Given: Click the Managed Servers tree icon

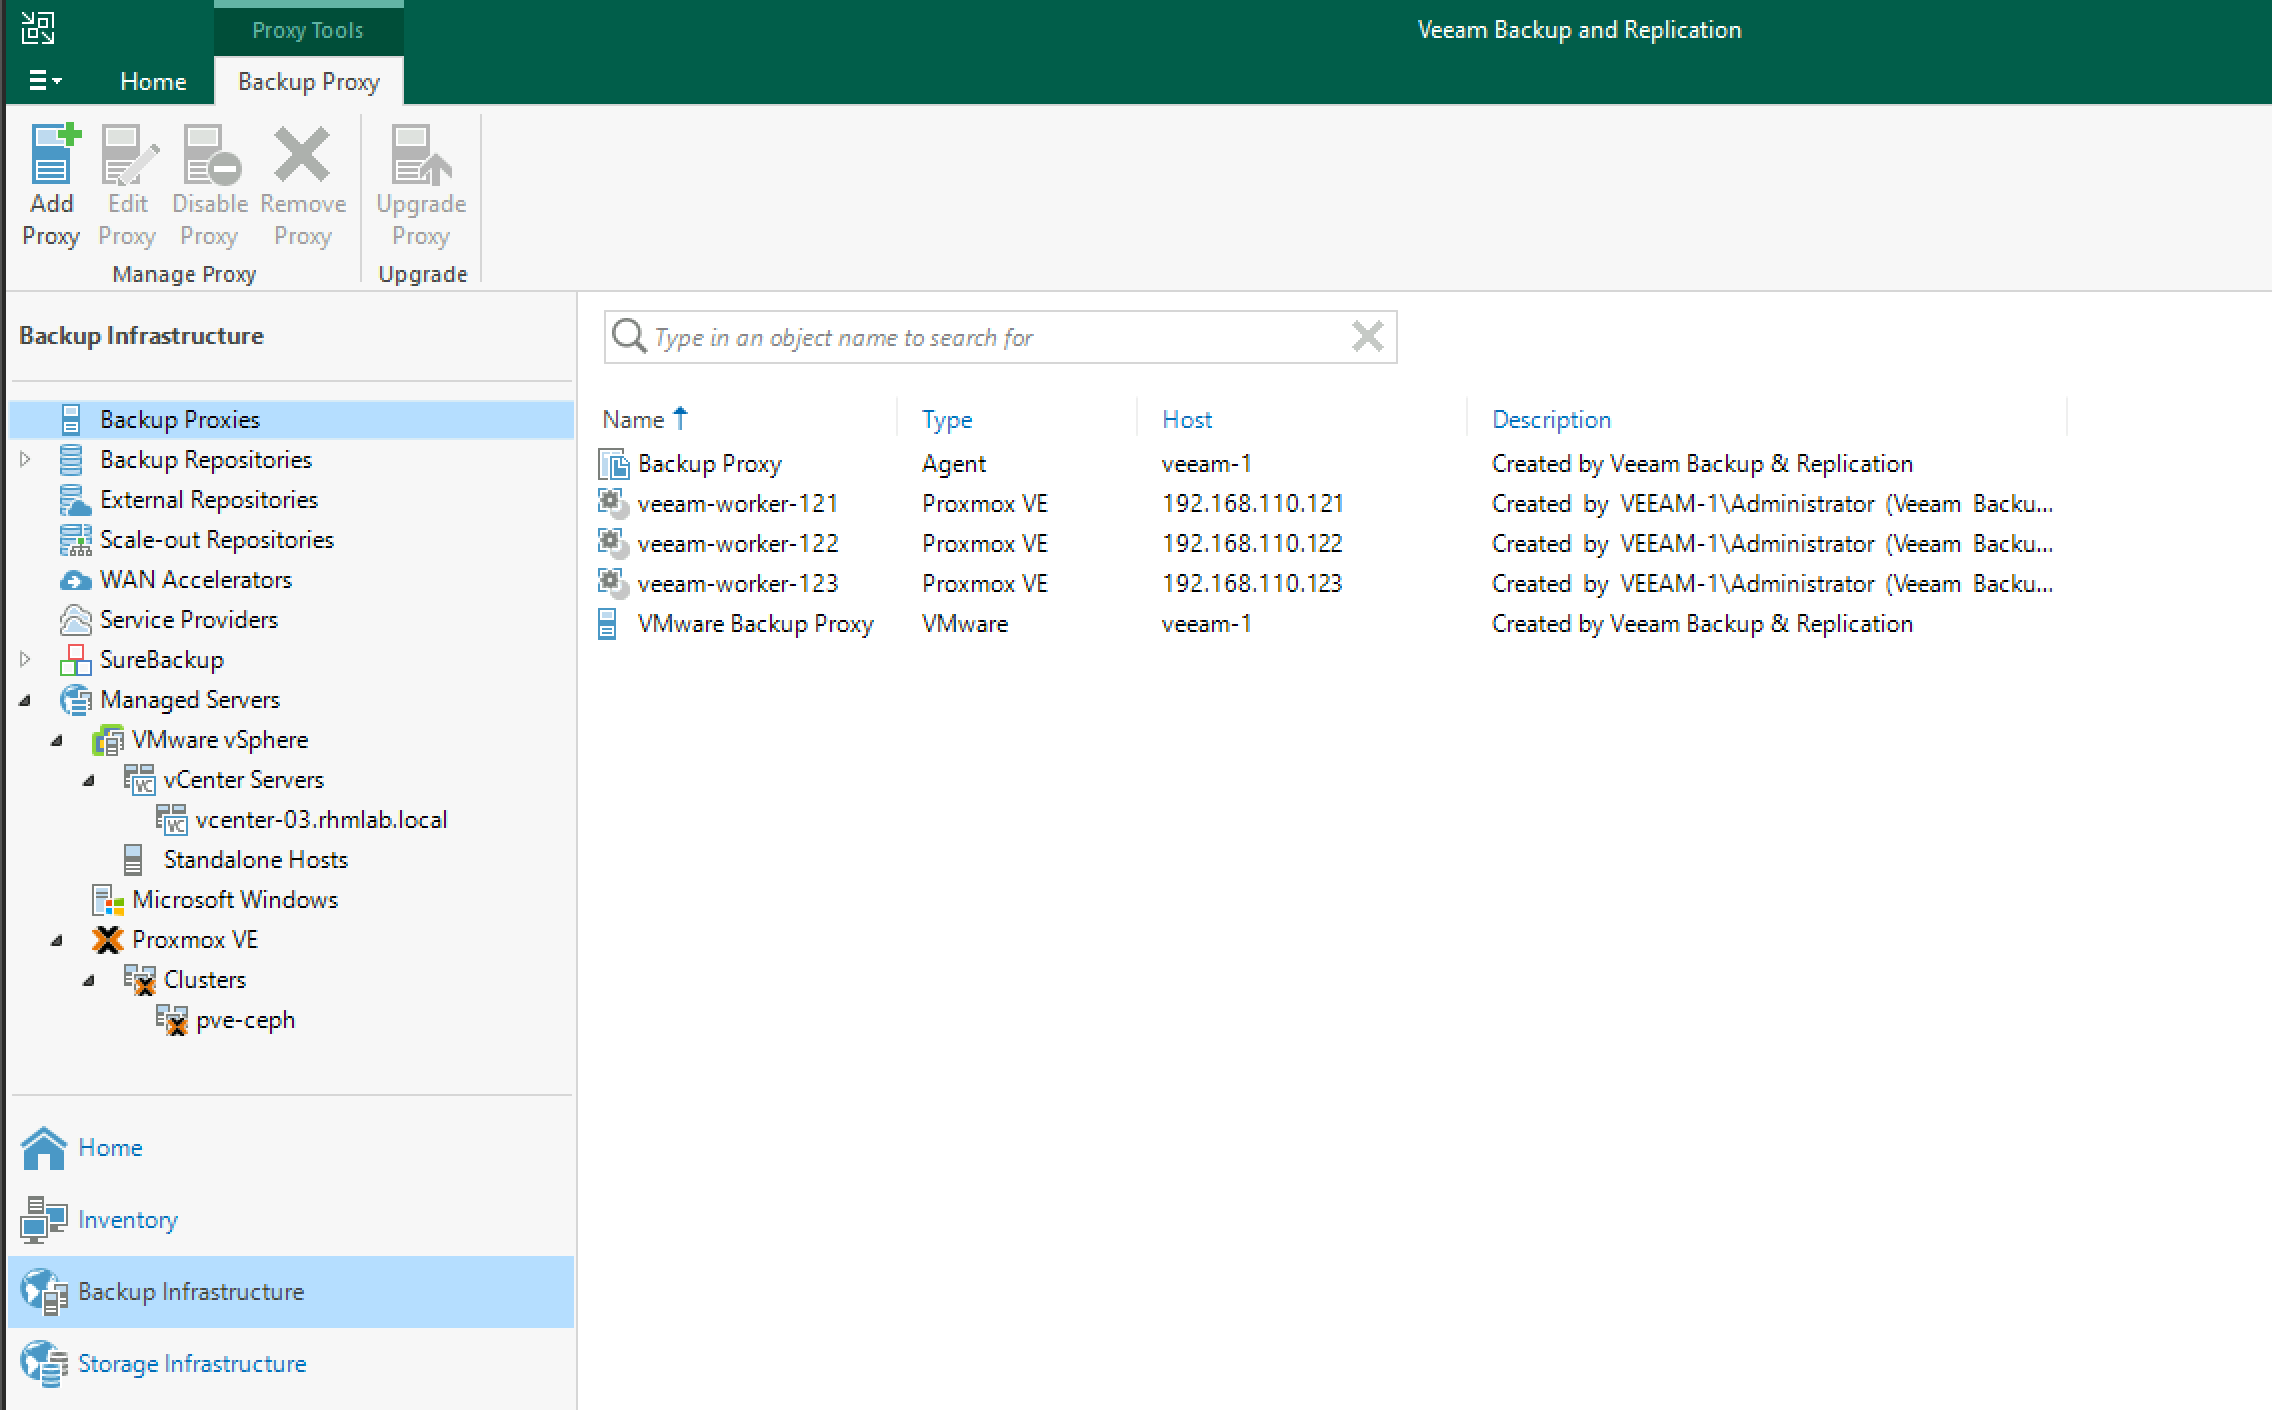Looking at the screenshot, I should 75,700.
